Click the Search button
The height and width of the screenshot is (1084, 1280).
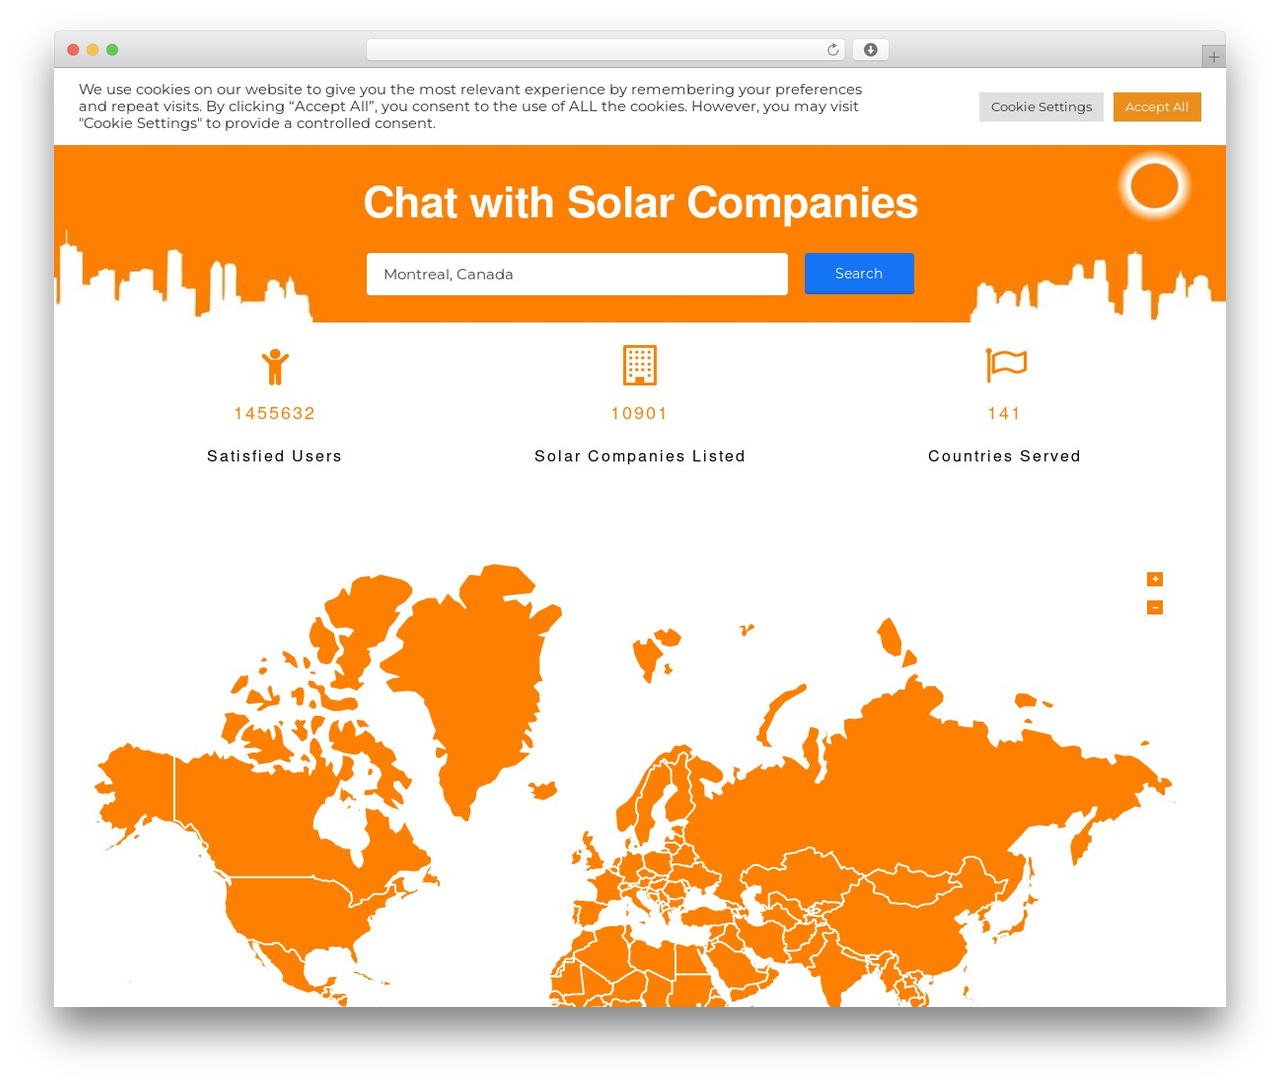859,274
